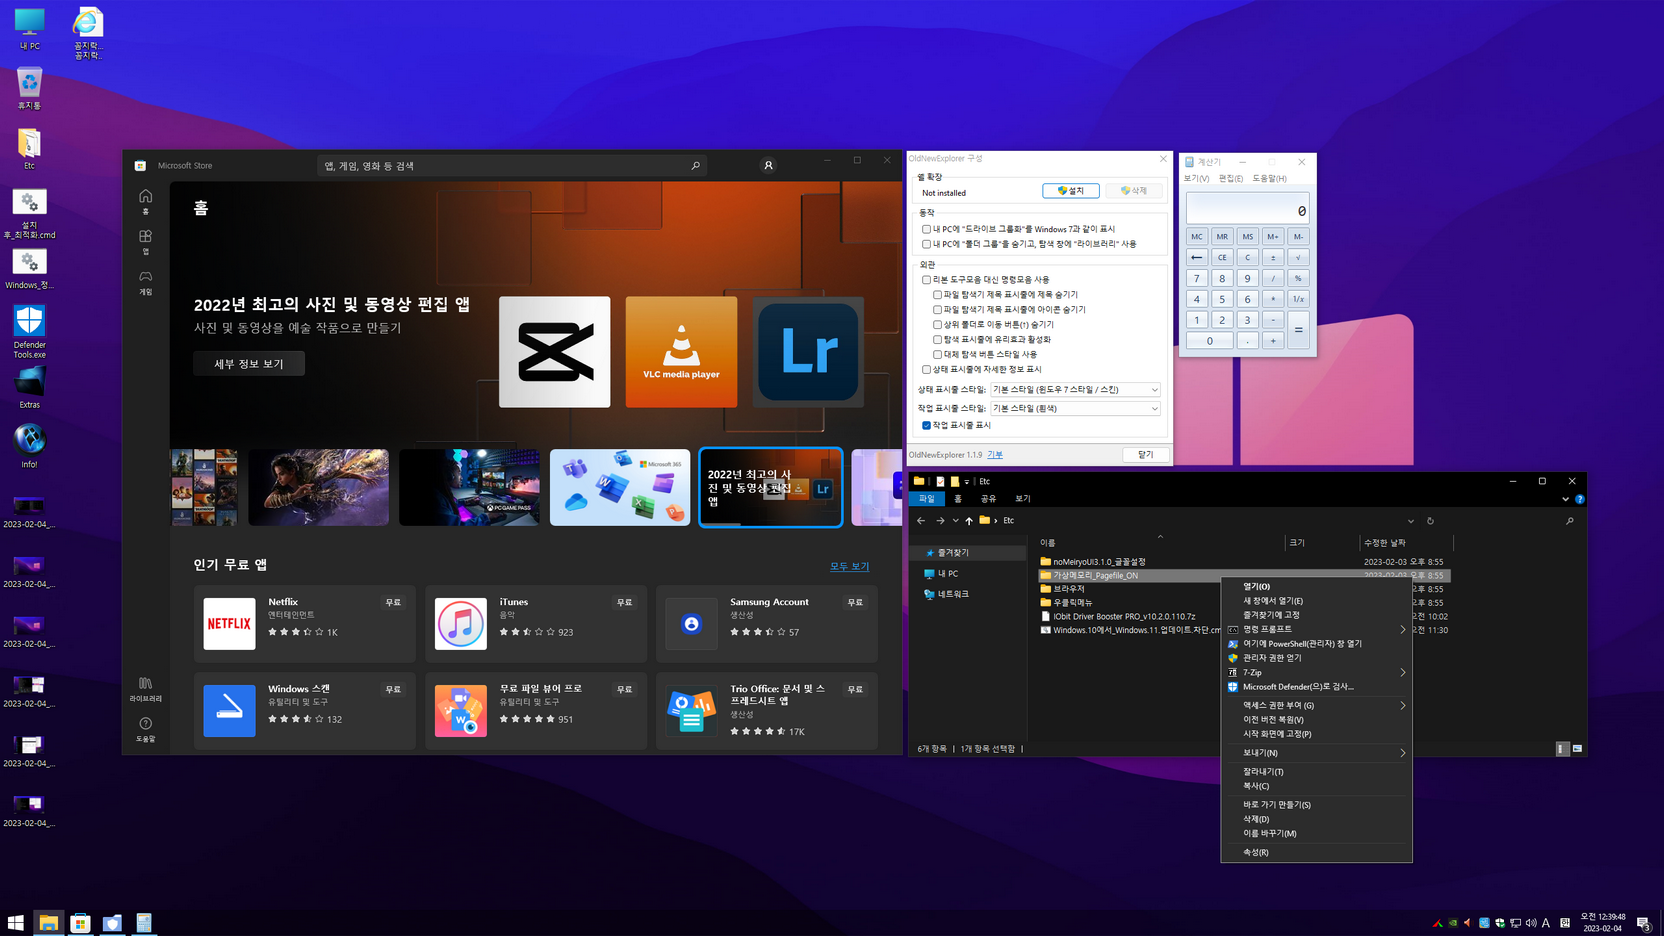The width and height of the screenshot is (1664, 936).
Task: Open the notification center icon on the taskbar
Action: click(1643, 923)
